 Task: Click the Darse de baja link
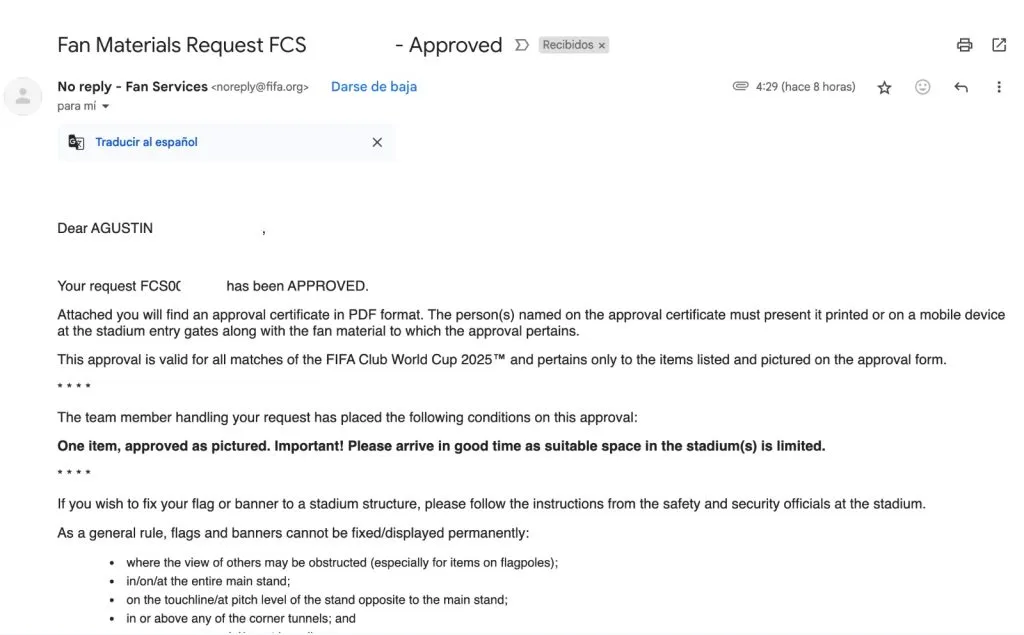(374, 87)
